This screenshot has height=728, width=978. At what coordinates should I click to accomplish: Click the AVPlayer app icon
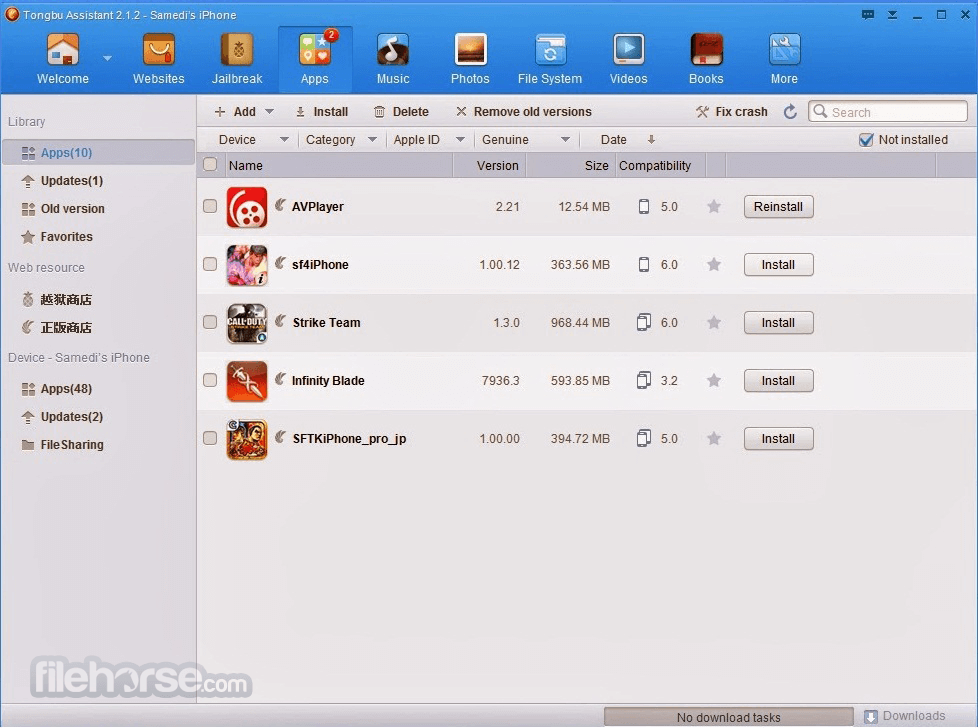coord(247,207)
